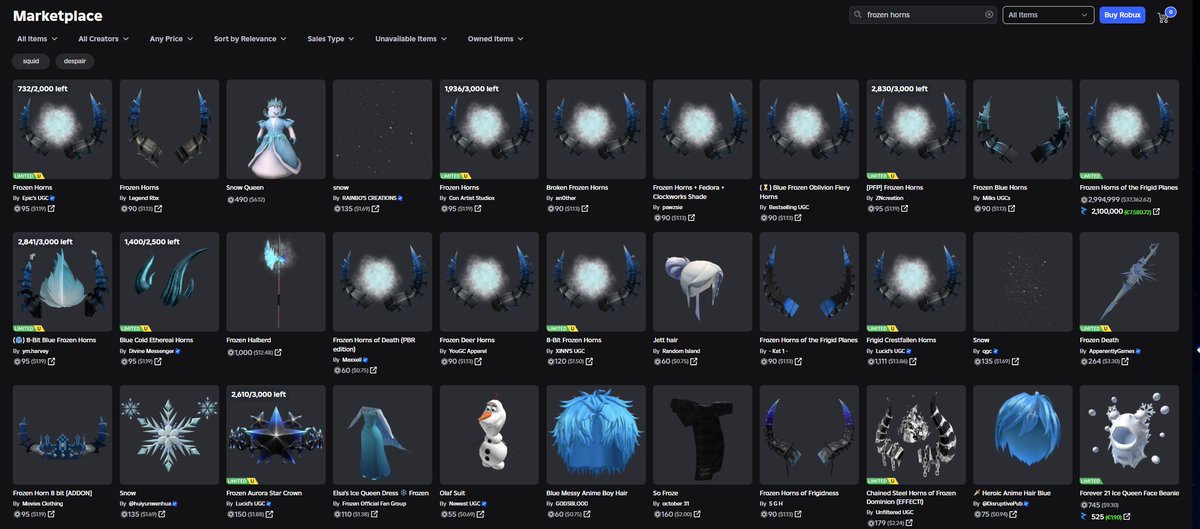This screenshot has height=529, width=1200.
Task: Expand the All Creators filter
Action: tap(102, 39)
